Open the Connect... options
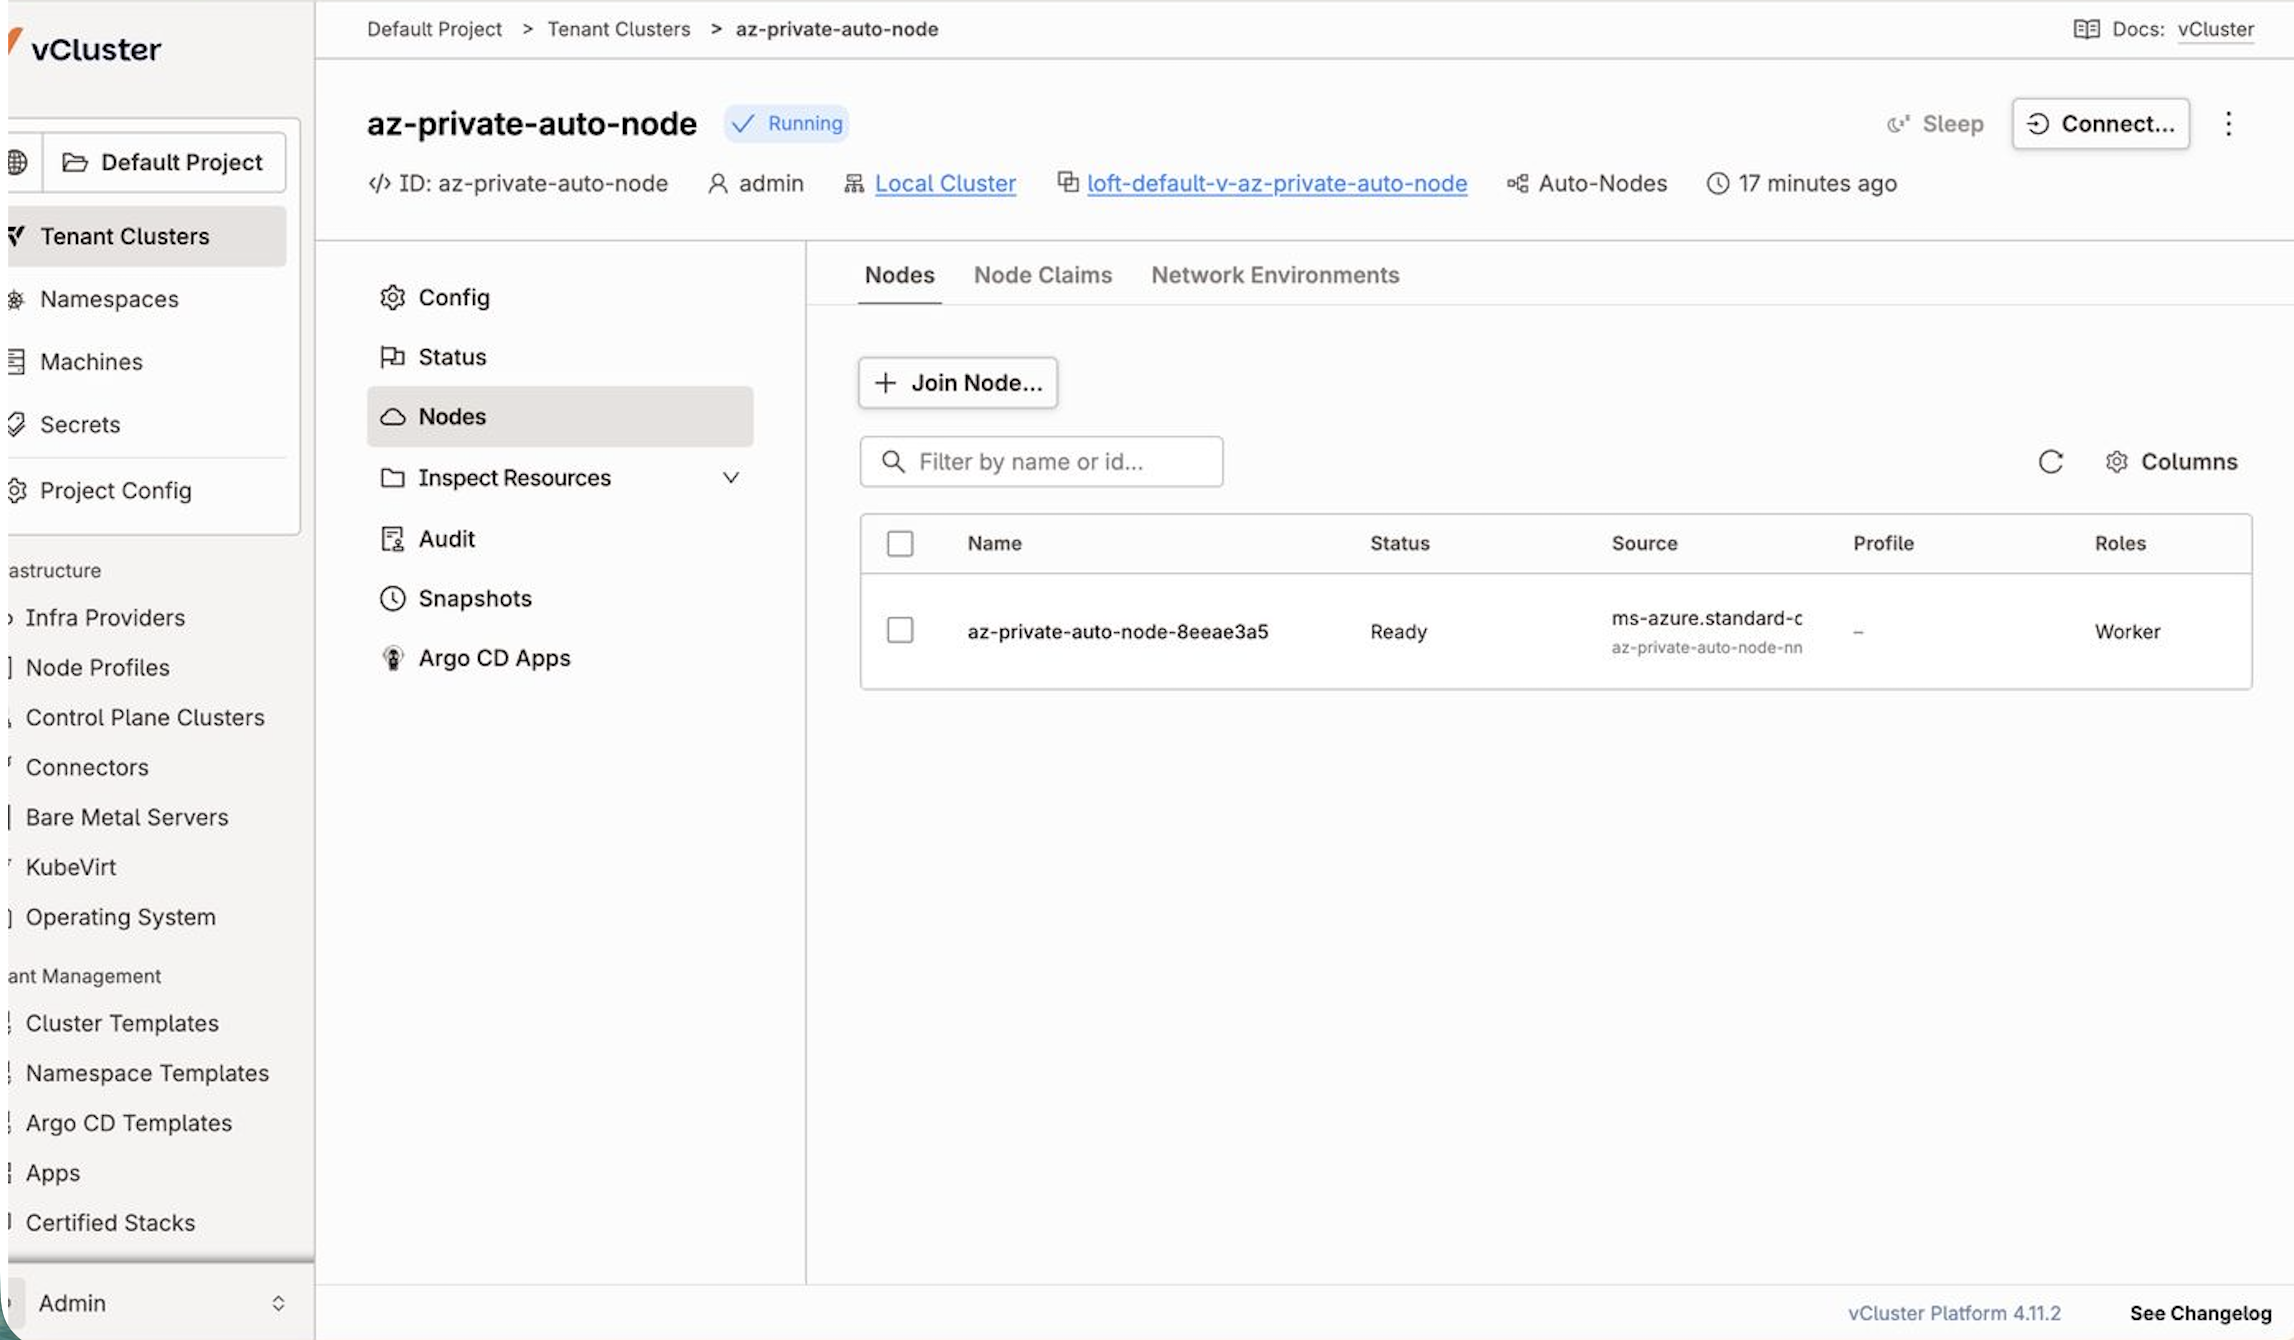2294x1340 pixels. 2100,124
